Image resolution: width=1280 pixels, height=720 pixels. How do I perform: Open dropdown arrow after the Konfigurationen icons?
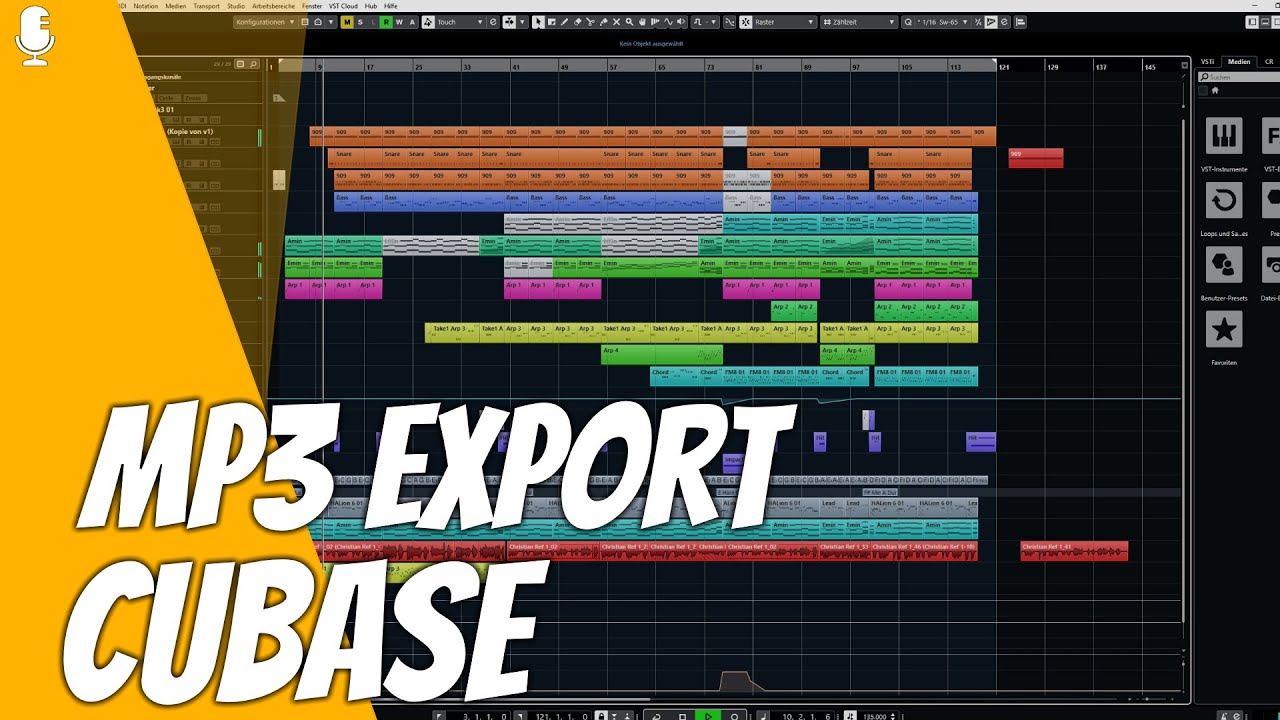tap(330, 22)
